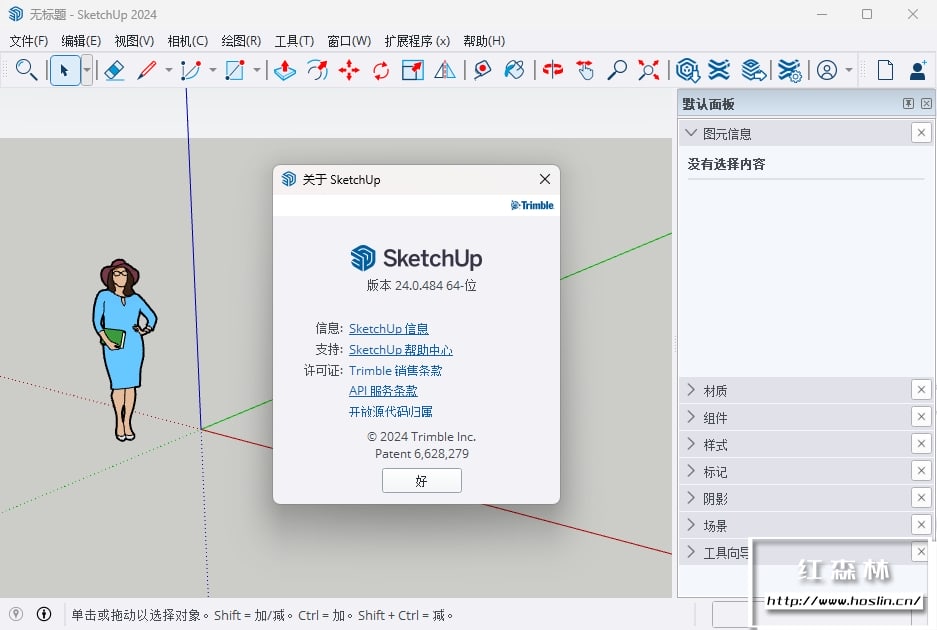Image resolution: width=937 pixels, height=630 pixels.
Task: Expand the 组件 panel section
Action: click(x=691, y=417)
